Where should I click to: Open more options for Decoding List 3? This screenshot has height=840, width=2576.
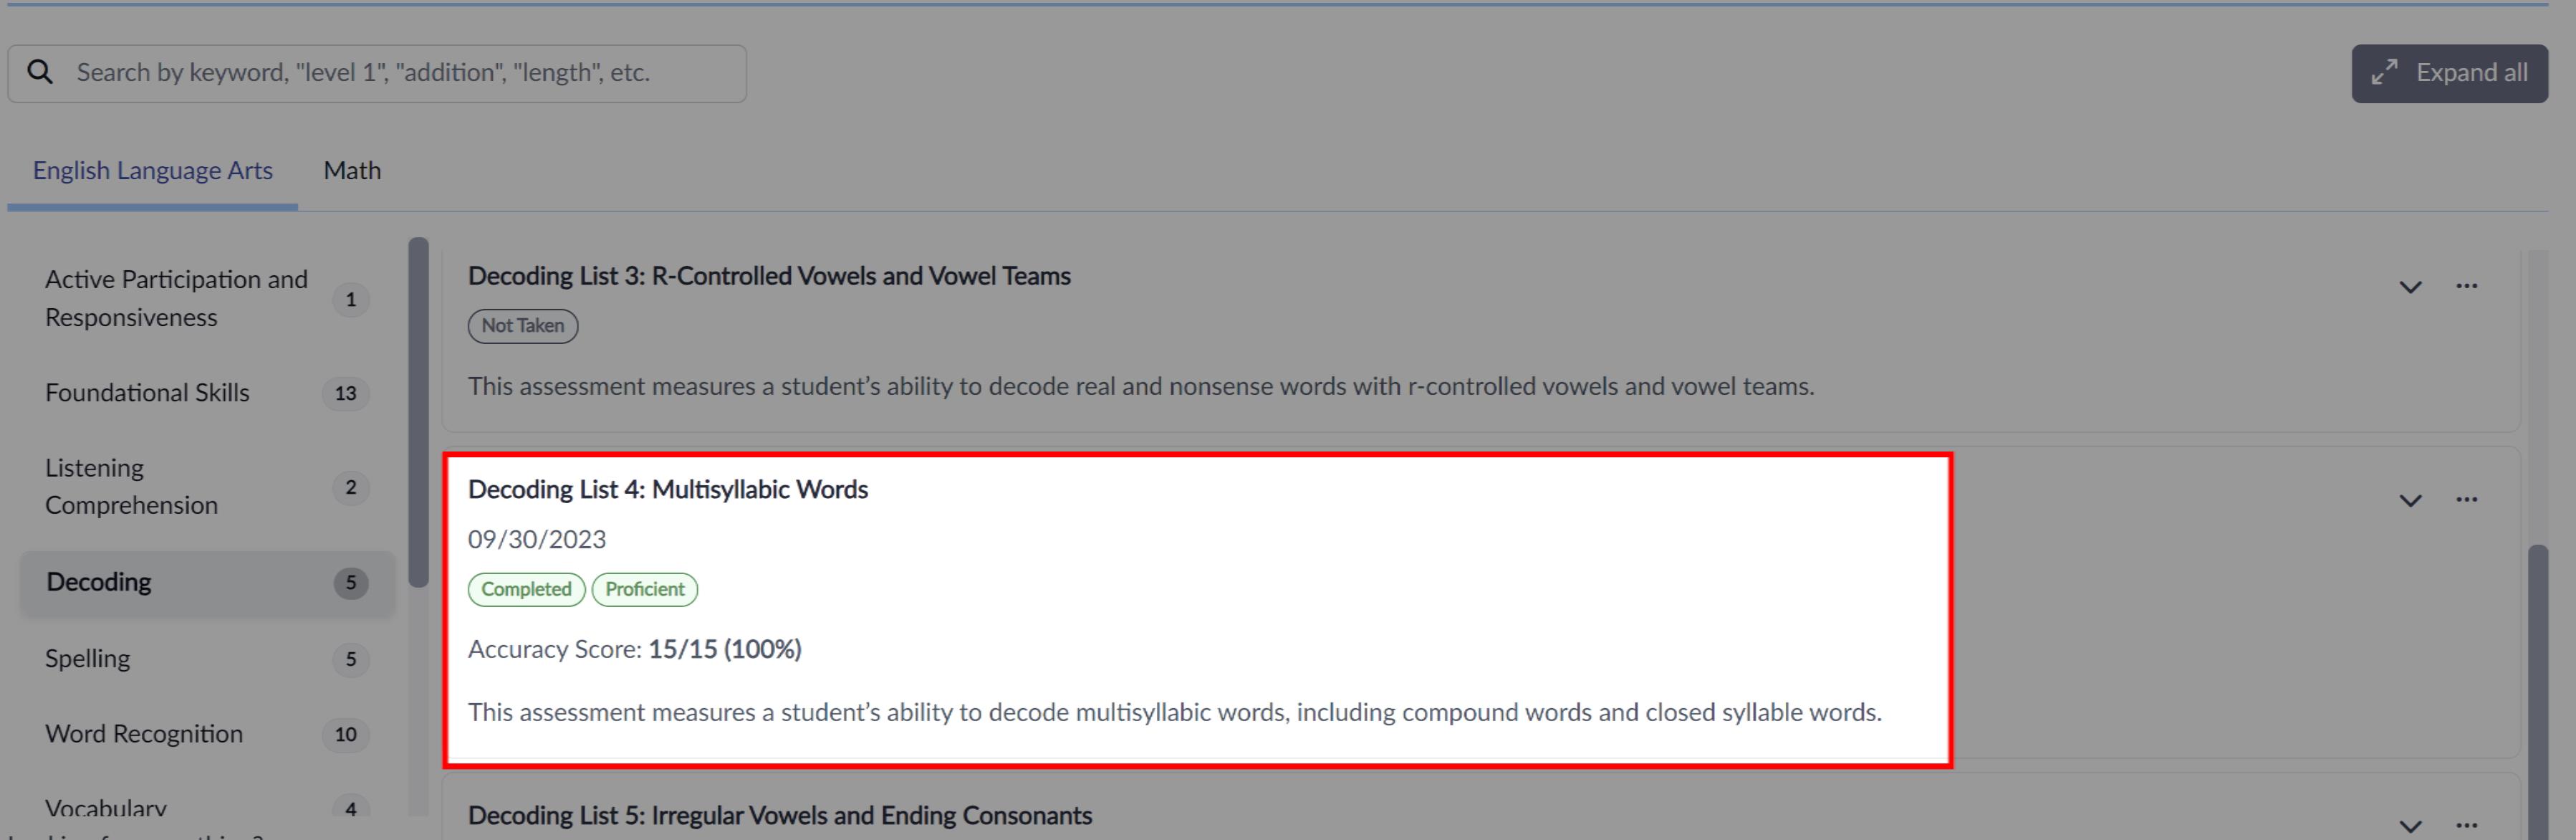pyautogui.click(x=2467, y=286)
